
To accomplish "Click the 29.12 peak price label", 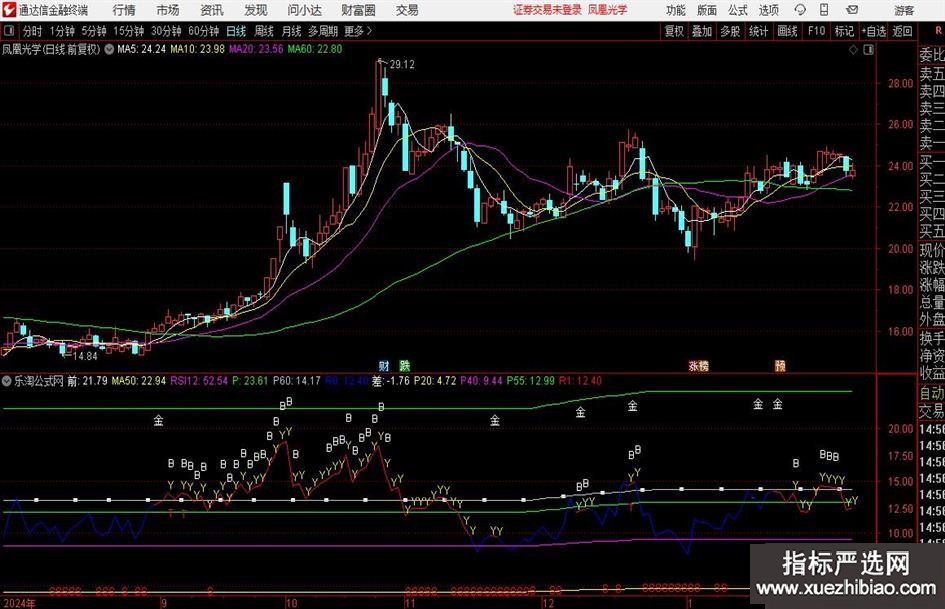I will point(401,64).
